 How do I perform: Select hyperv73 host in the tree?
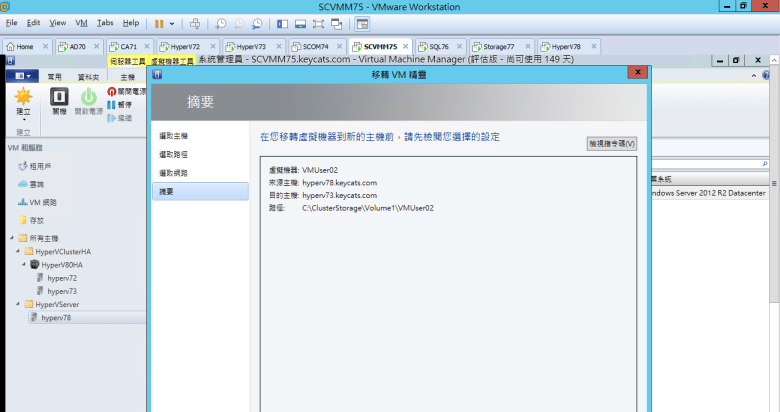(x=61, y=291)
